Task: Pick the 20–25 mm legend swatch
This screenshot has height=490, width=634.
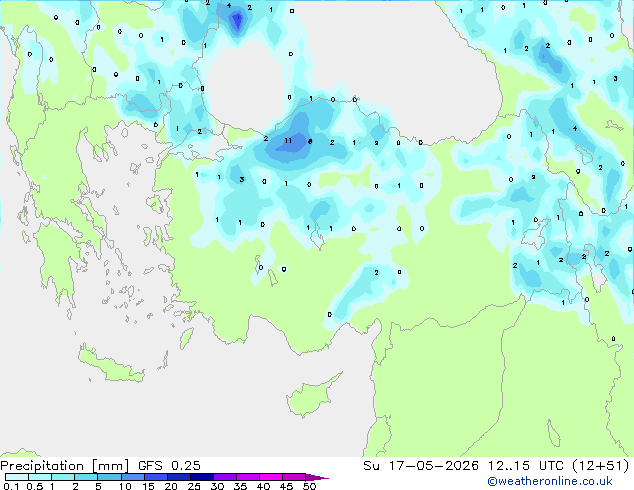Action: 178,477
